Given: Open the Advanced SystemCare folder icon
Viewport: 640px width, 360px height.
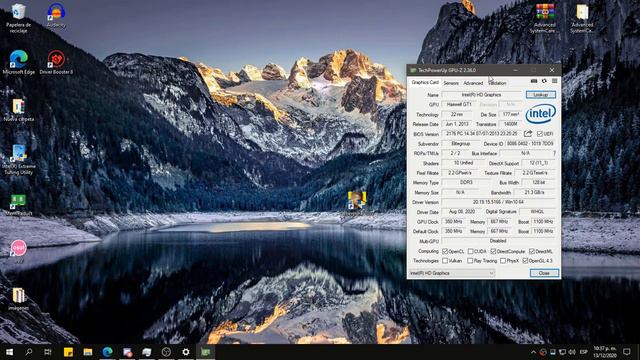Looking at the screenshot, I should (582, 18).
